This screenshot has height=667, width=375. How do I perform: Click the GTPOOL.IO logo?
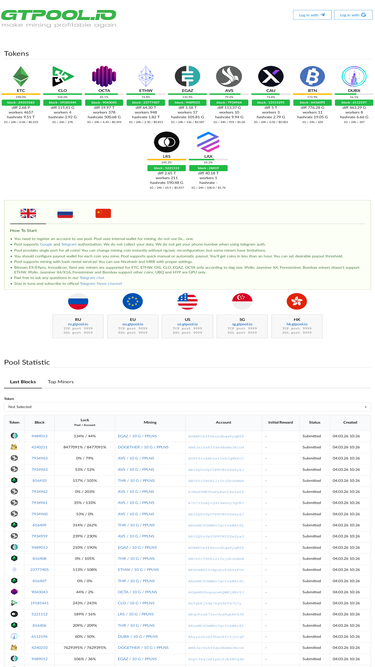click(x=58, y=18)
